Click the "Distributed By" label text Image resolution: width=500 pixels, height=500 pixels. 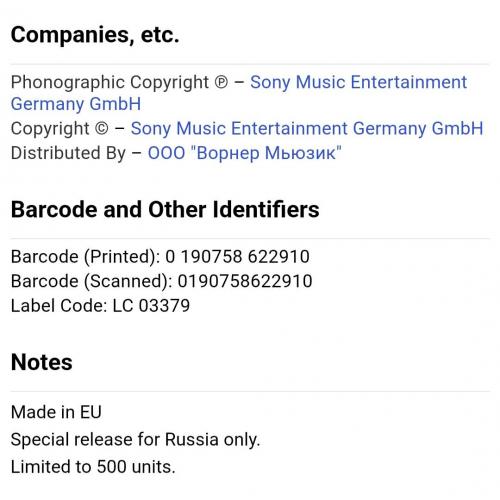pos(68,153)
